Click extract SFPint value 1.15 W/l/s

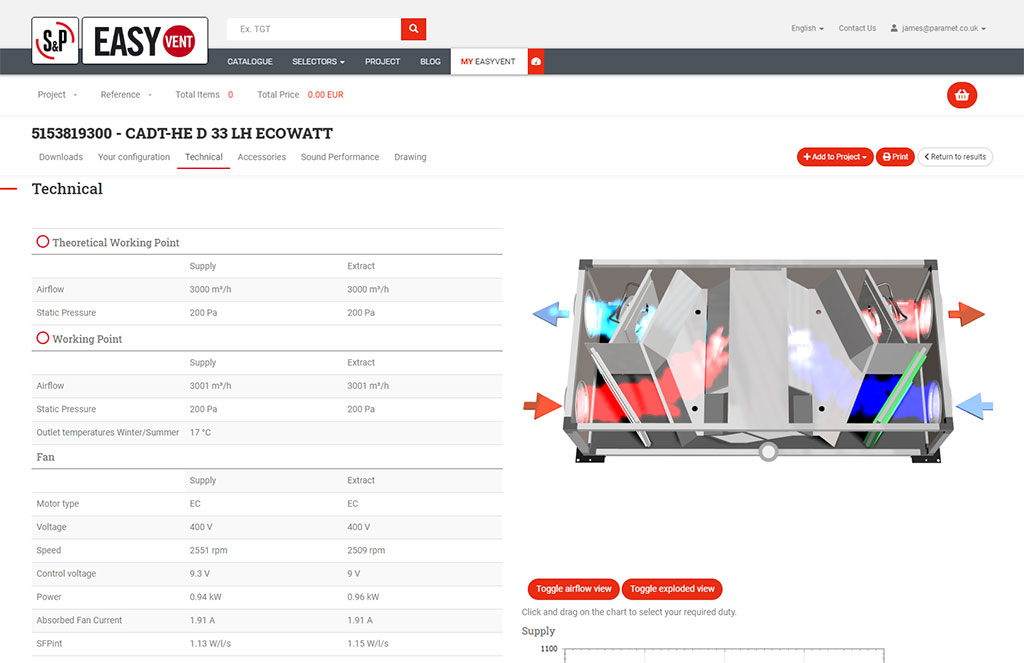368,643
